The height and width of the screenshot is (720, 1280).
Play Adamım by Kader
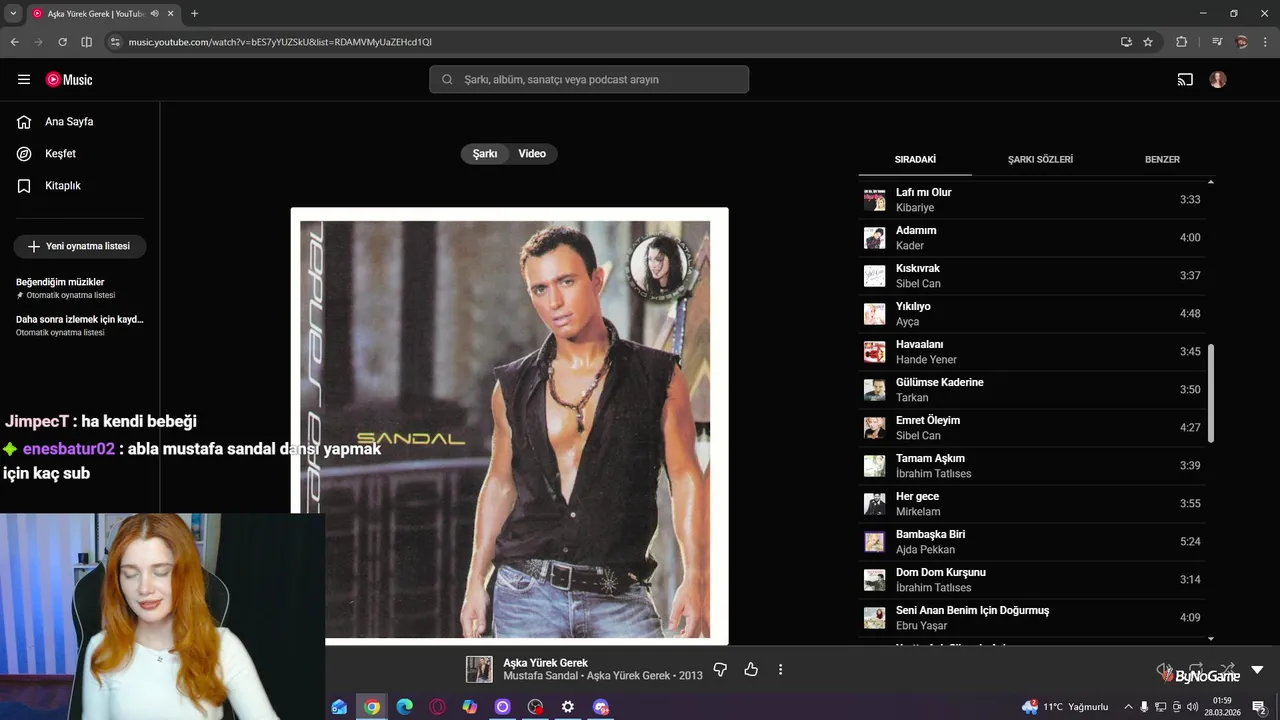point(1032,238)
